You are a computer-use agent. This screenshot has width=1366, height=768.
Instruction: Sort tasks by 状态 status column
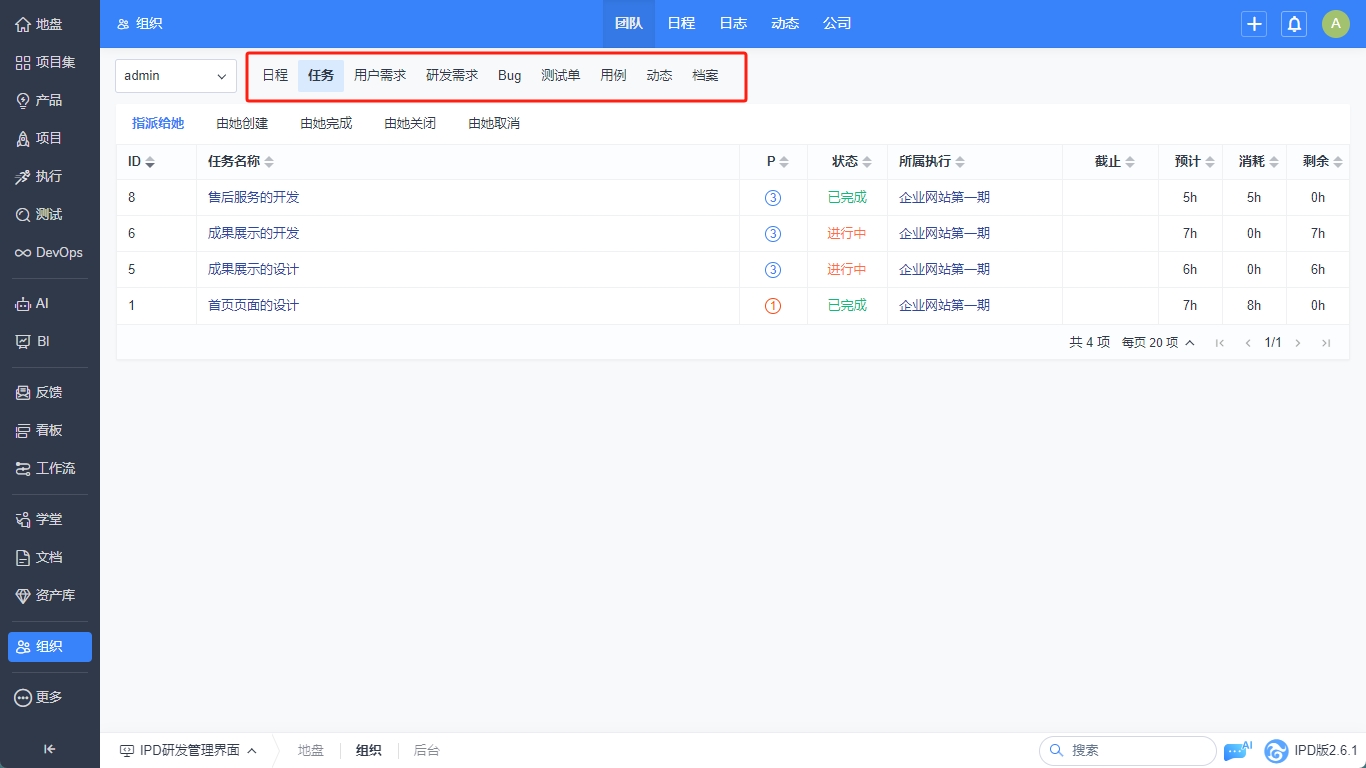[x=851, y=162]
